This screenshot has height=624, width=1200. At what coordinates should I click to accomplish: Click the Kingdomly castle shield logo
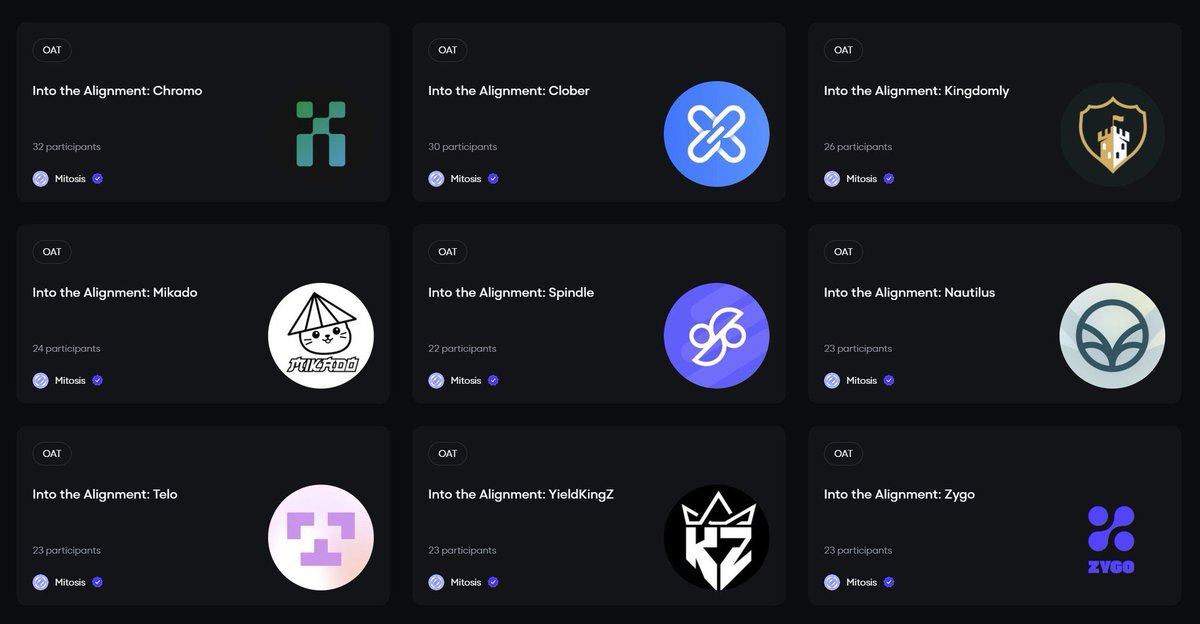click(x=1112, y=134)
